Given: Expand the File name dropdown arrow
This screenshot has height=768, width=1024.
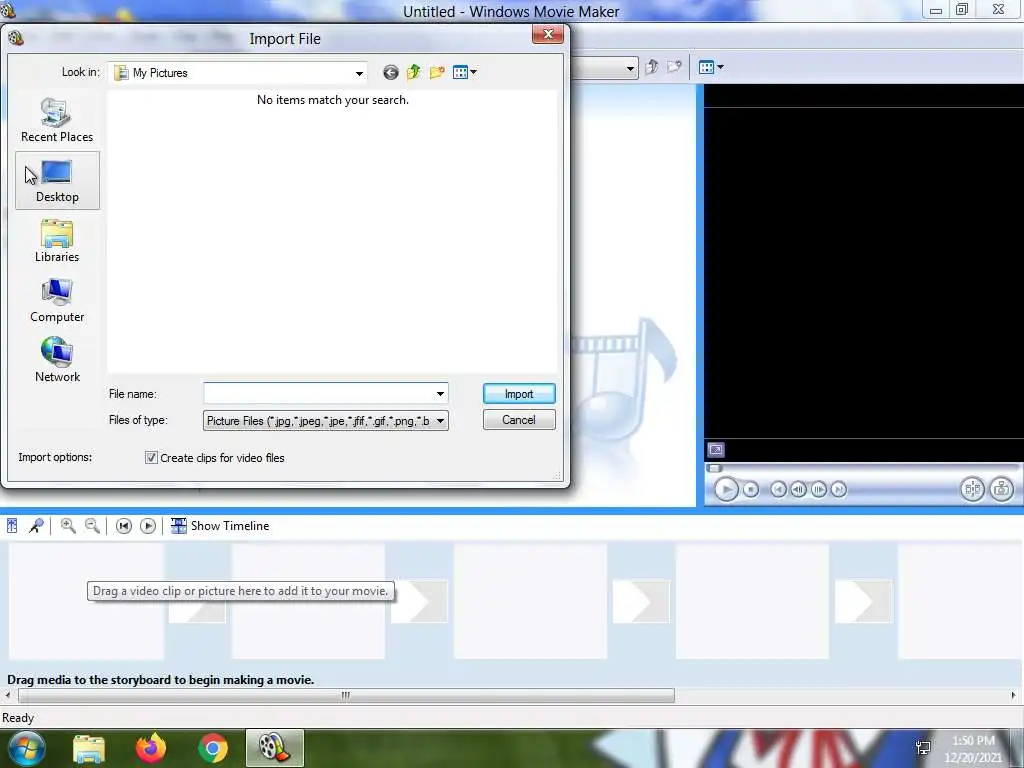Looking at the screenshot, I should click(x=440, y=394).
